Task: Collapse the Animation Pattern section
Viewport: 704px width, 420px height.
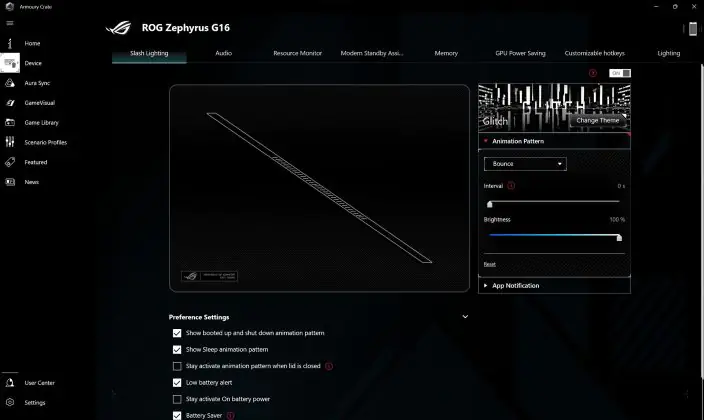Action: tap(554, 141)
